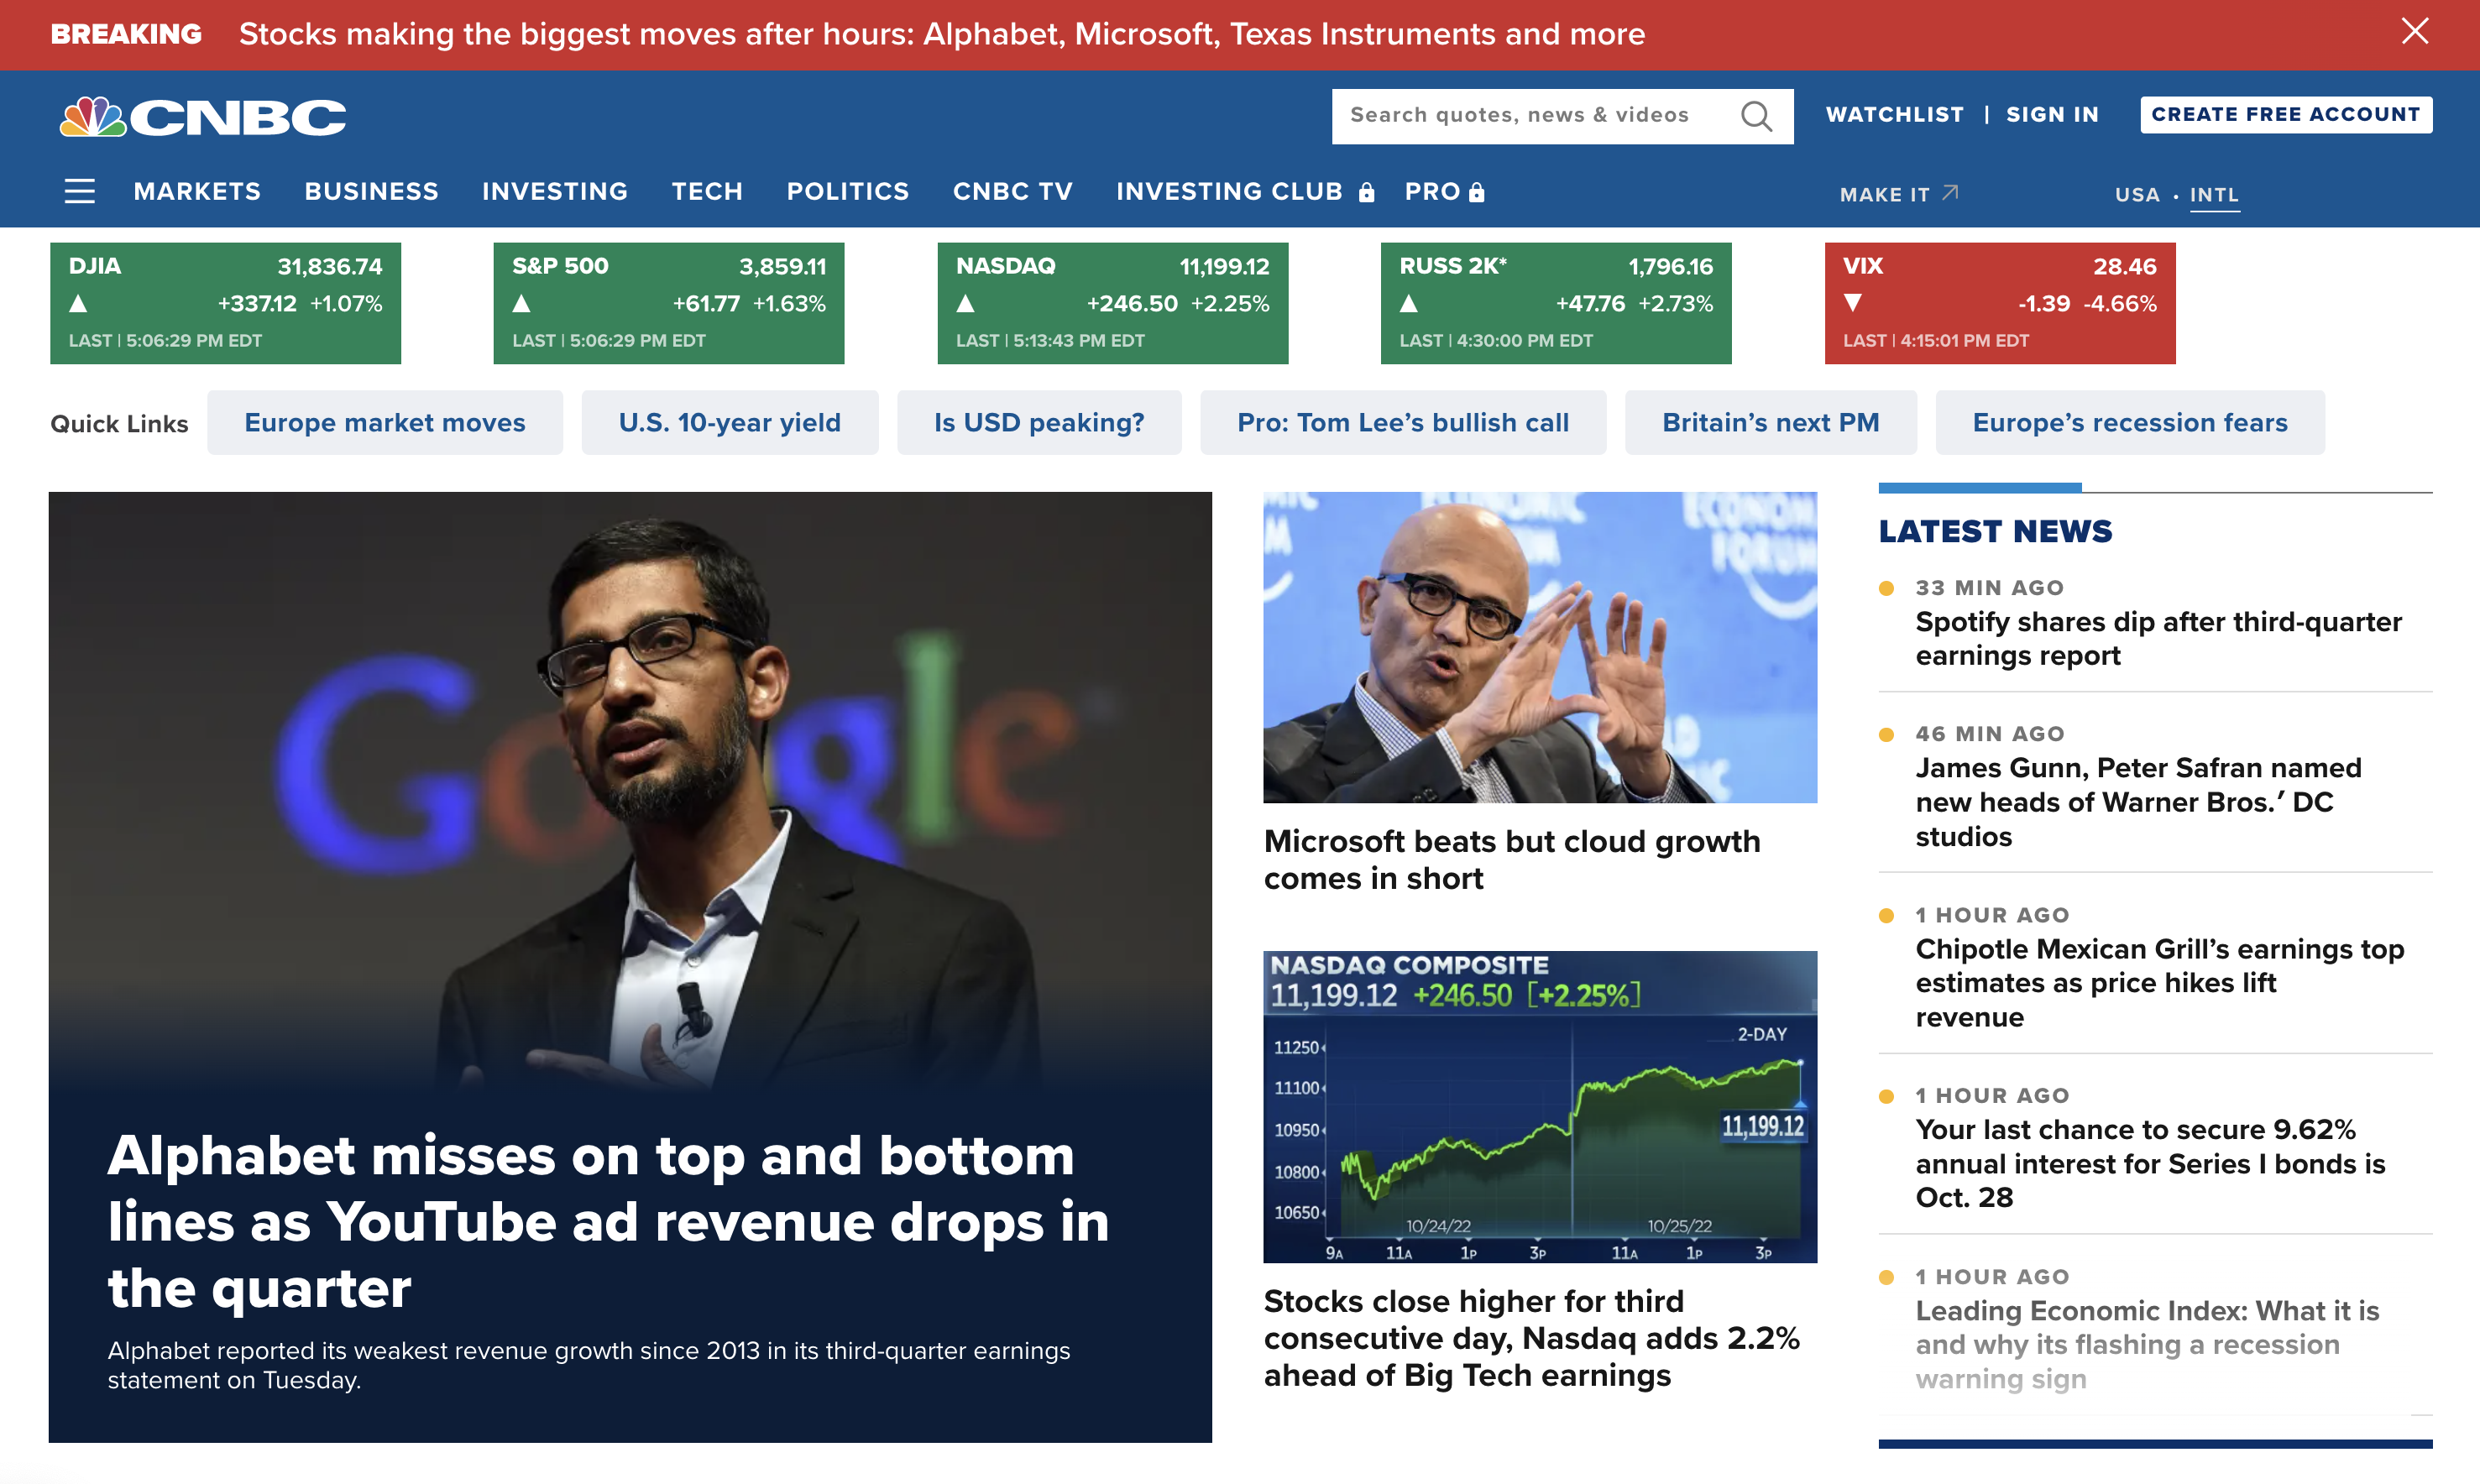Screen dimensions: 2480x1484
Task: Open the Politics menu
Action: tap(848, 191)
